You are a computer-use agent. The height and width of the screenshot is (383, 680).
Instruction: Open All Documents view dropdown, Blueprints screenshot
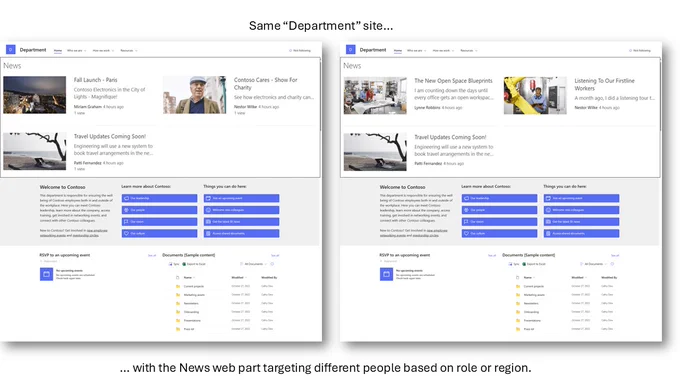pos(594,264)
